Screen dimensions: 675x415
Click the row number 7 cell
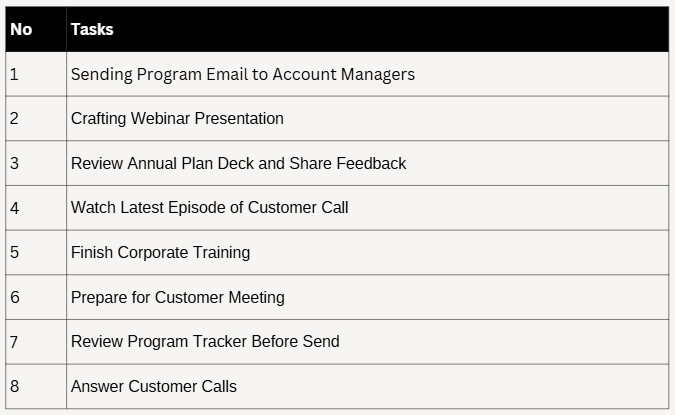[x=35, y=341]
